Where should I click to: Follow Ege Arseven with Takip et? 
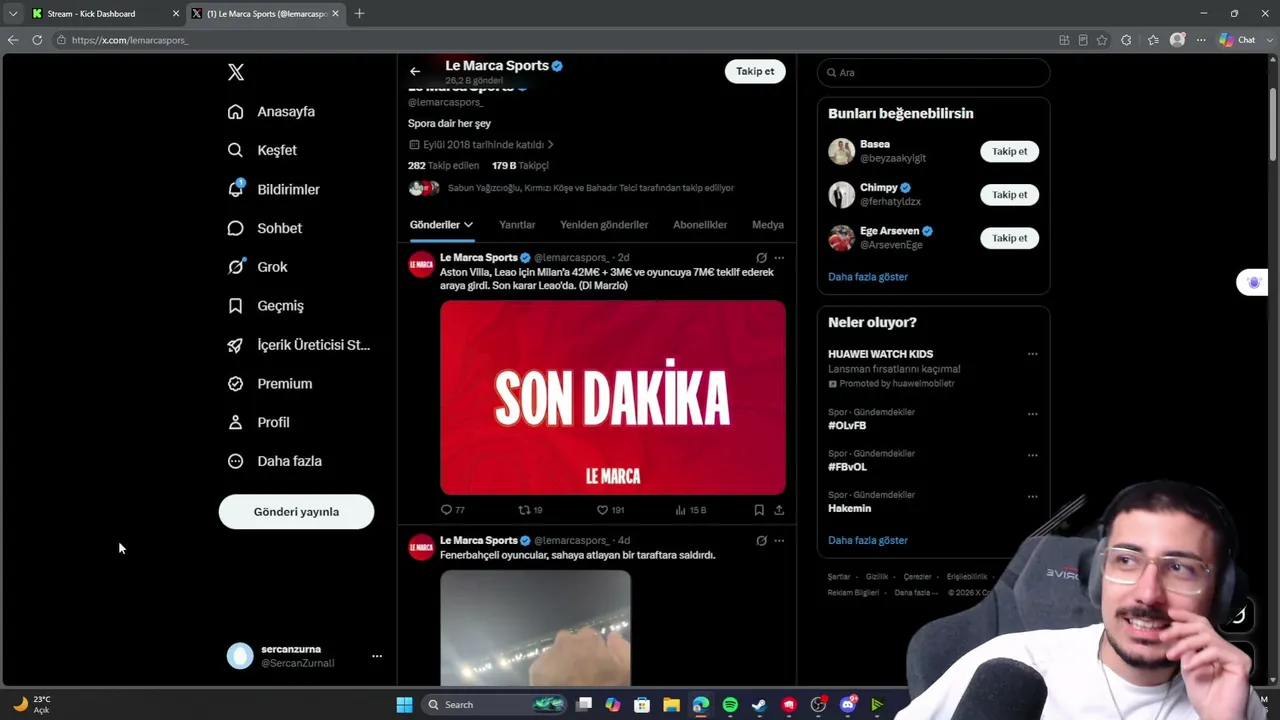(1009, 238)
